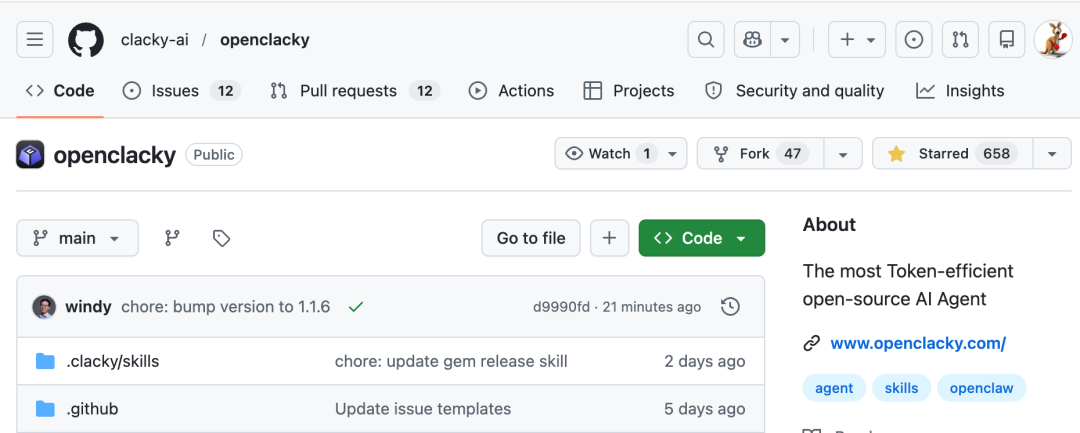Open 'chore: update gem release skill' commit

point(451,361)
